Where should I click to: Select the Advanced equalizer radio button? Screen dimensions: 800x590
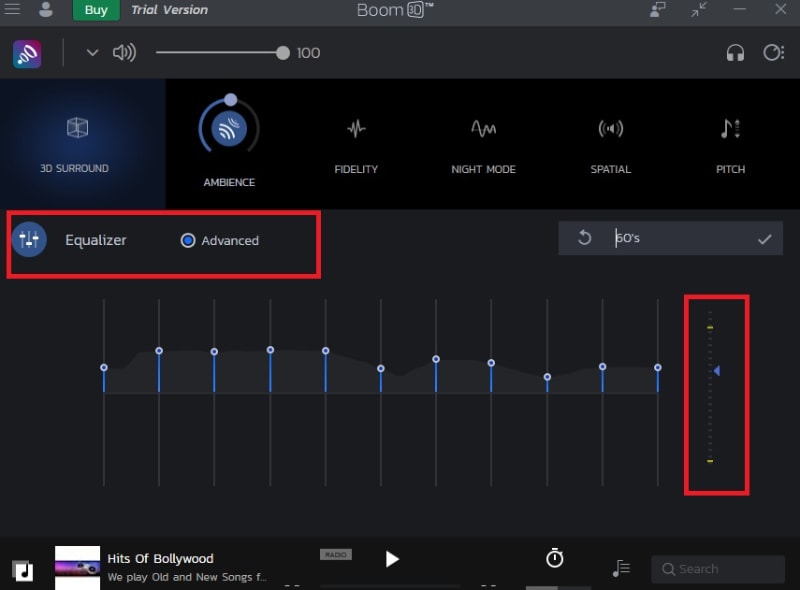188,240
